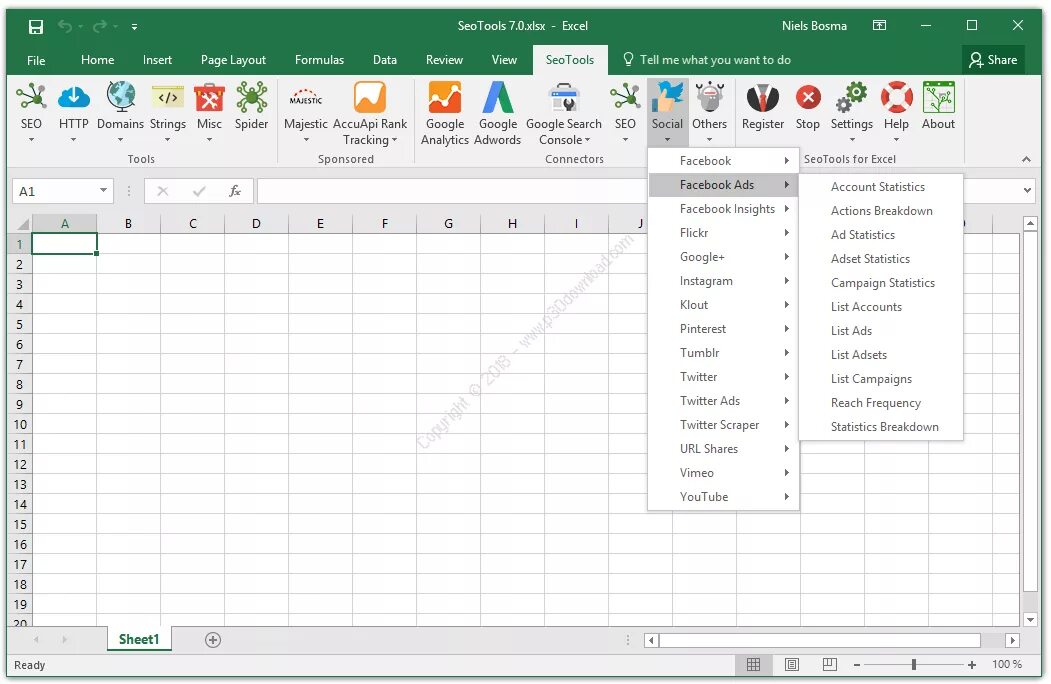Image resolution: width=1051 pixels, height=684 pixels.
Task: Click the vertical scrollbar down arrow
Action: [1030, 619]
